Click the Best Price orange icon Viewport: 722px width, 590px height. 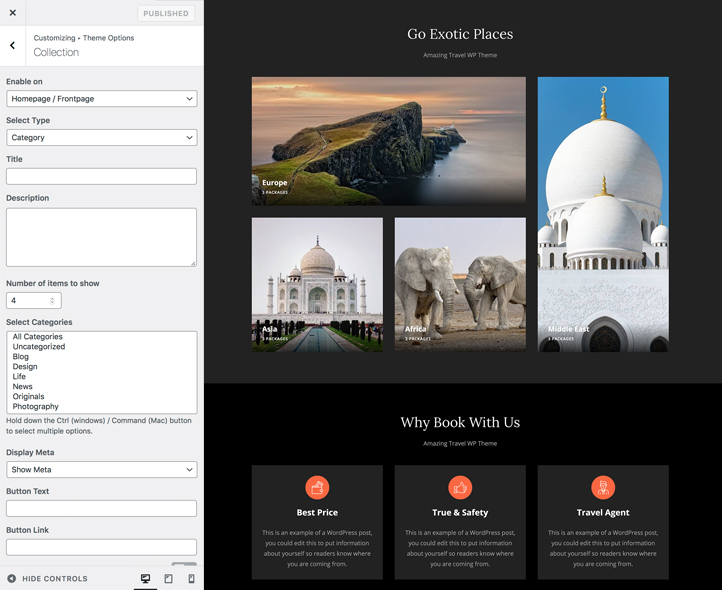pyautogui.click(x=317, y=487)
